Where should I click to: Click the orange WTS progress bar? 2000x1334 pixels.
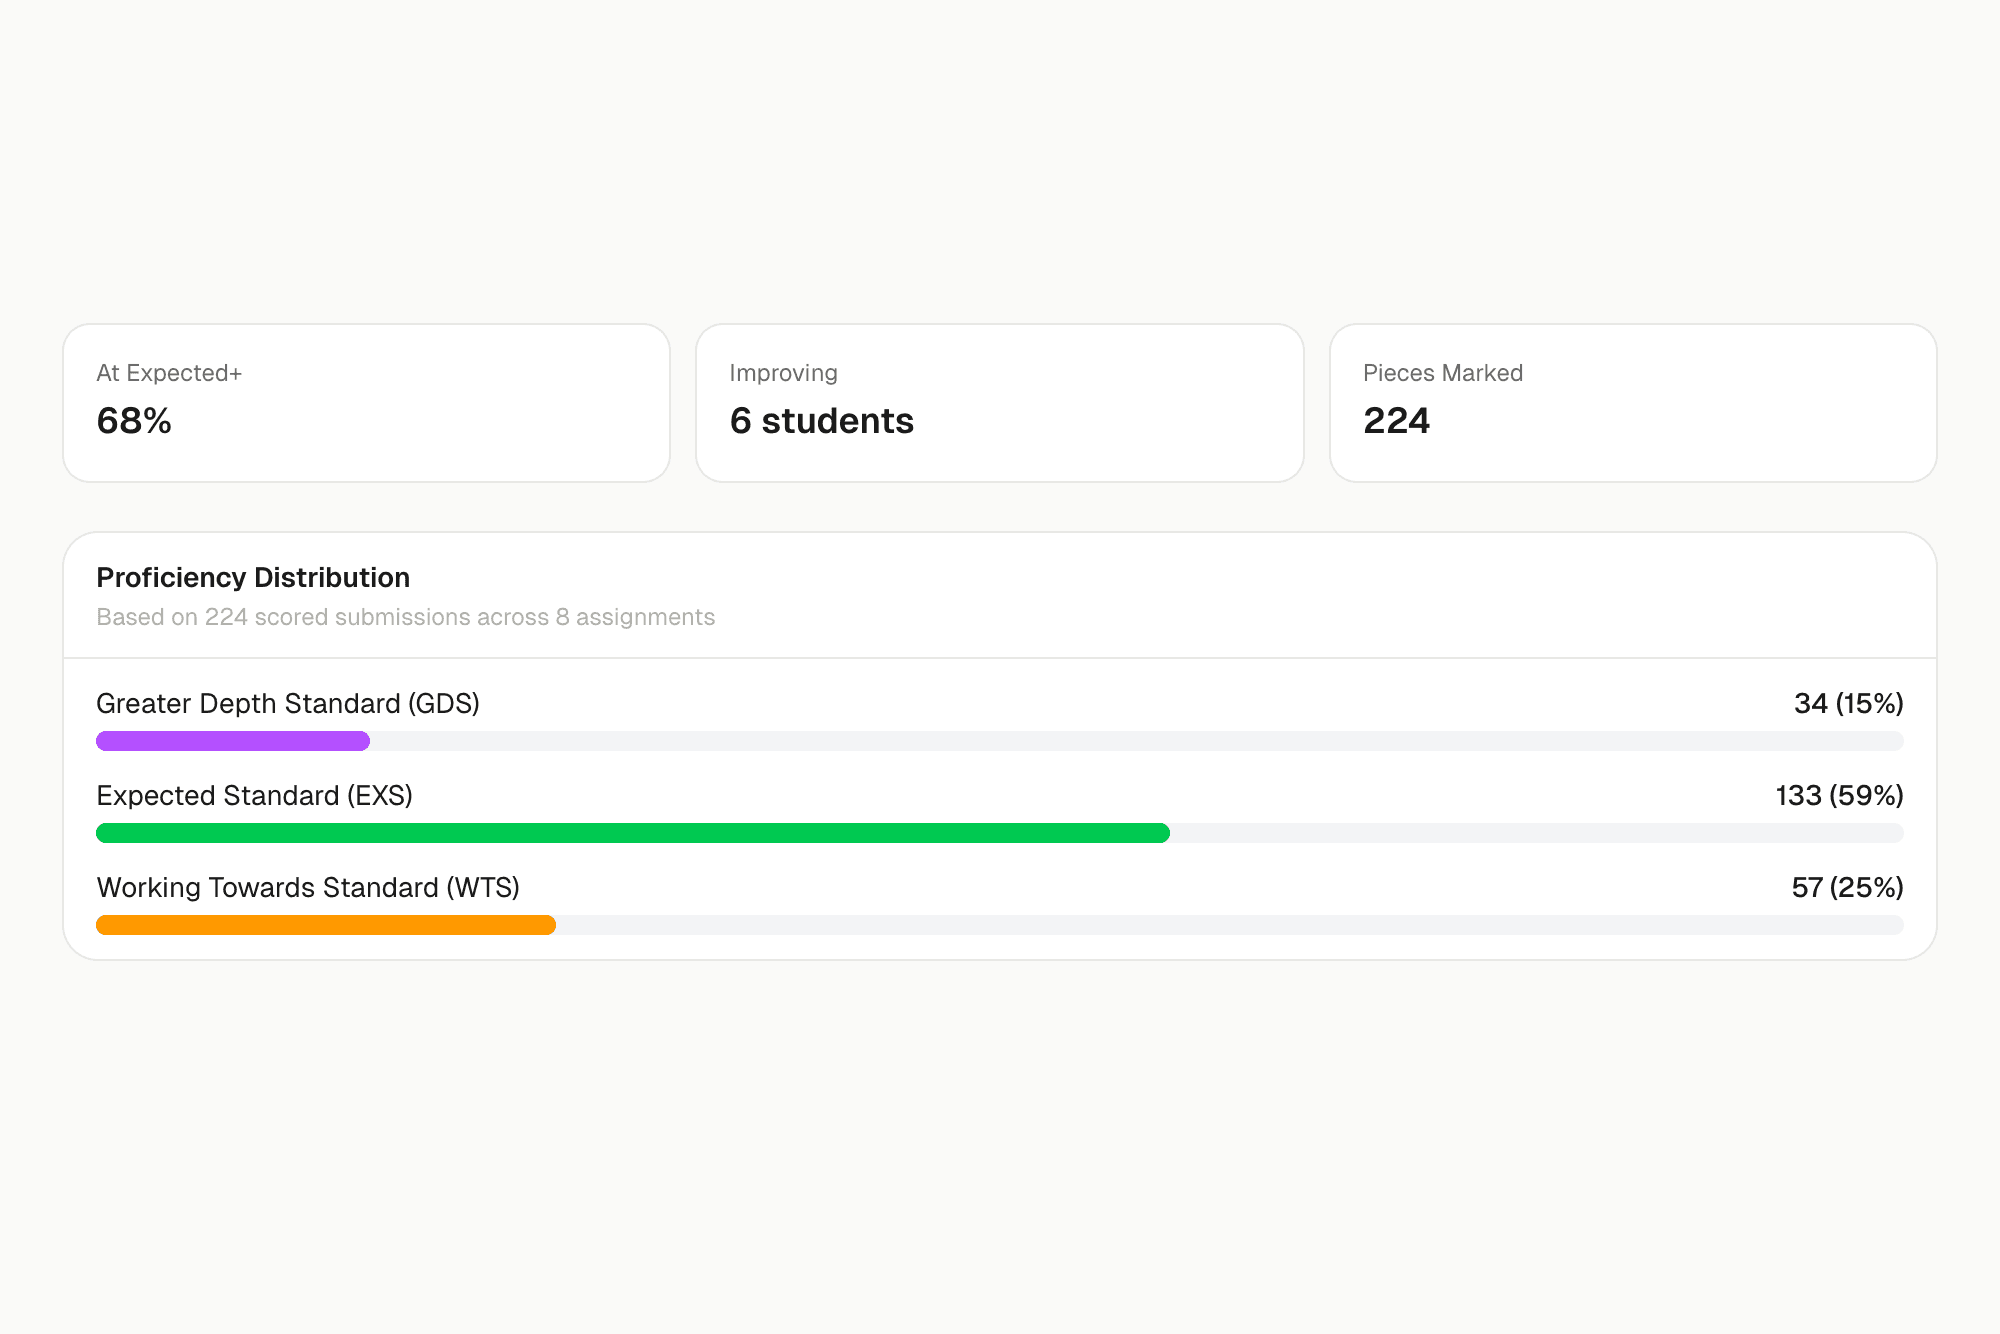pyautogui.click(x=325, y=925)
